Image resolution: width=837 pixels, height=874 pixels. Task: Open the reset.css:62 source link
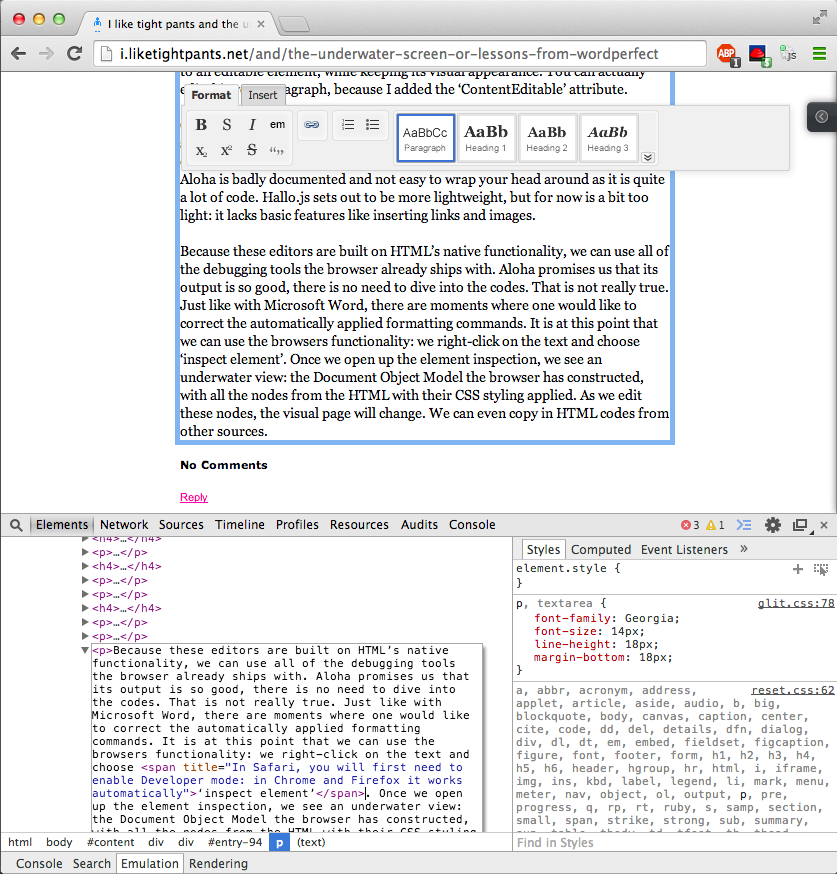[792, 691]
